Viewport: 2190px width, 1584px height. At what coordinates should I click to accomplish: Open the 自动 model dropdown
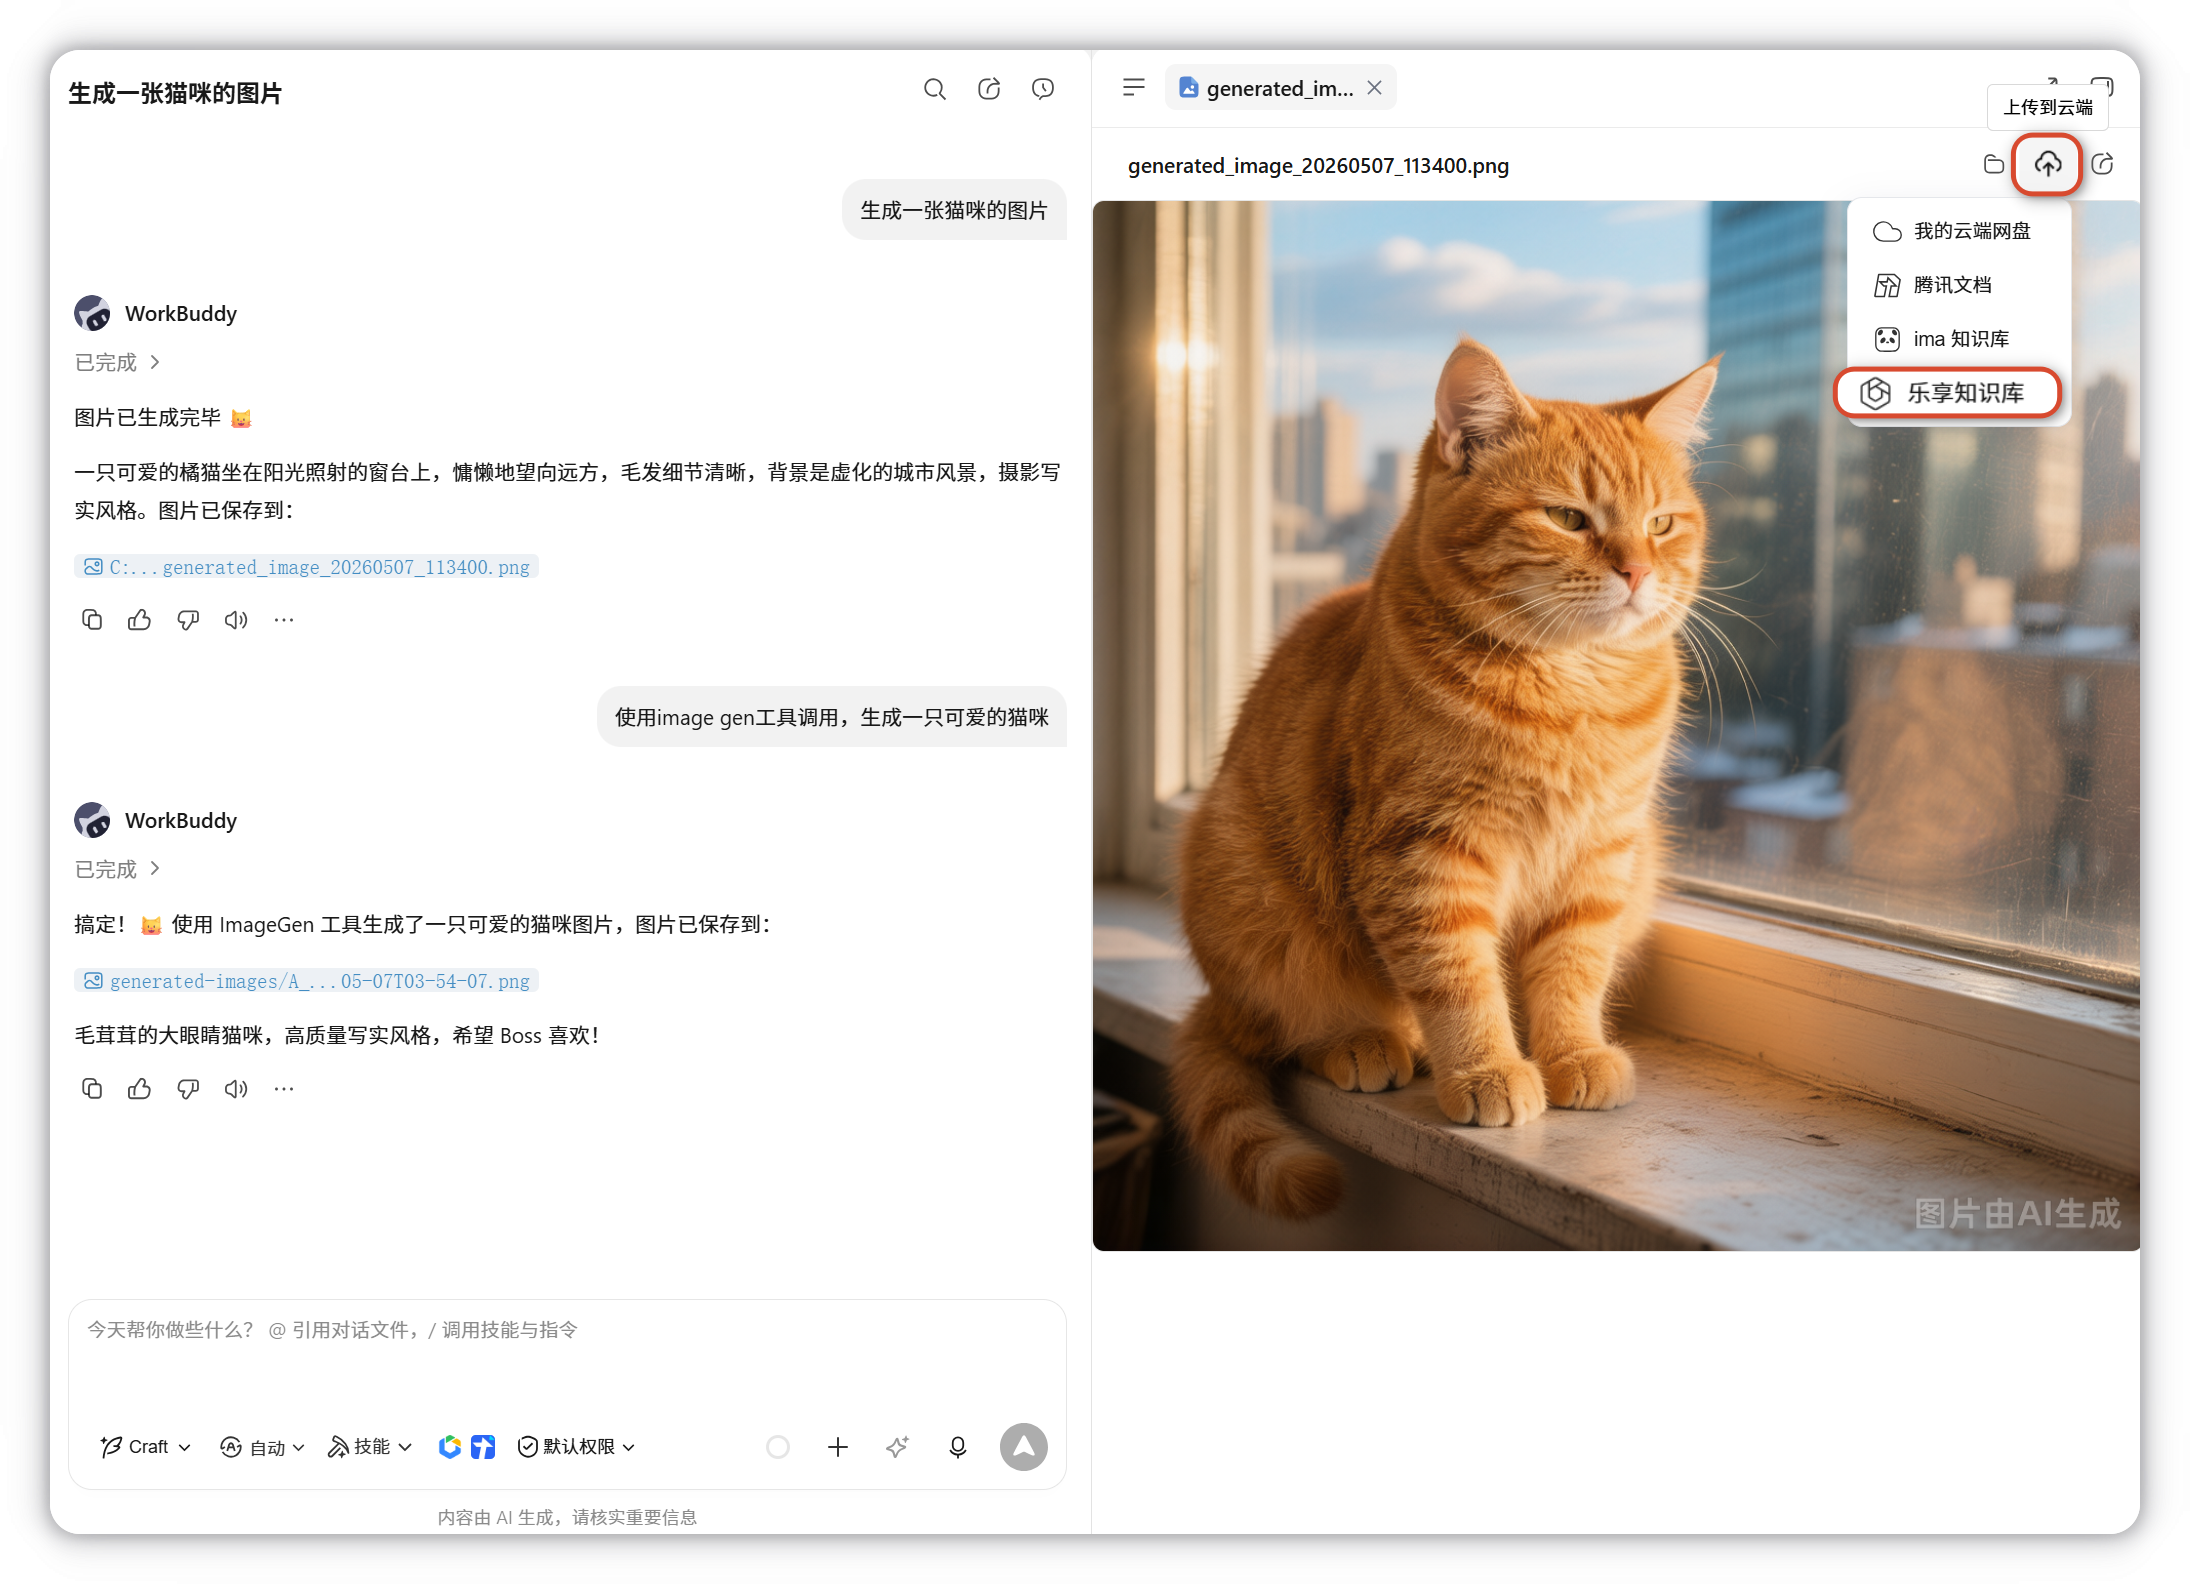click(262, 1447)
